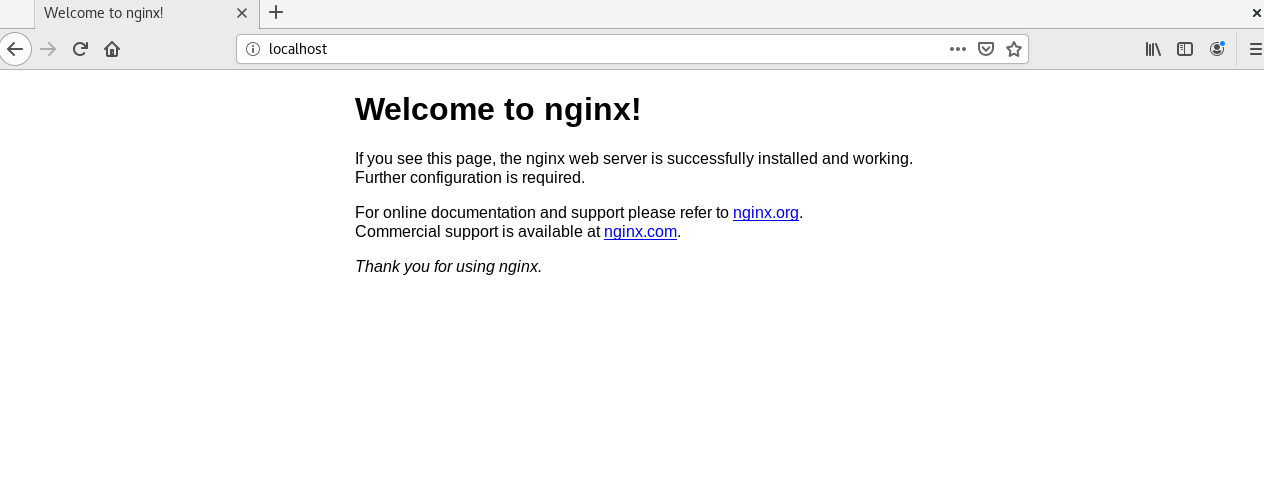Open the Library history and bookmarks icon
The width and height of the screenshot is (1264, 485).
(1153, 49)
